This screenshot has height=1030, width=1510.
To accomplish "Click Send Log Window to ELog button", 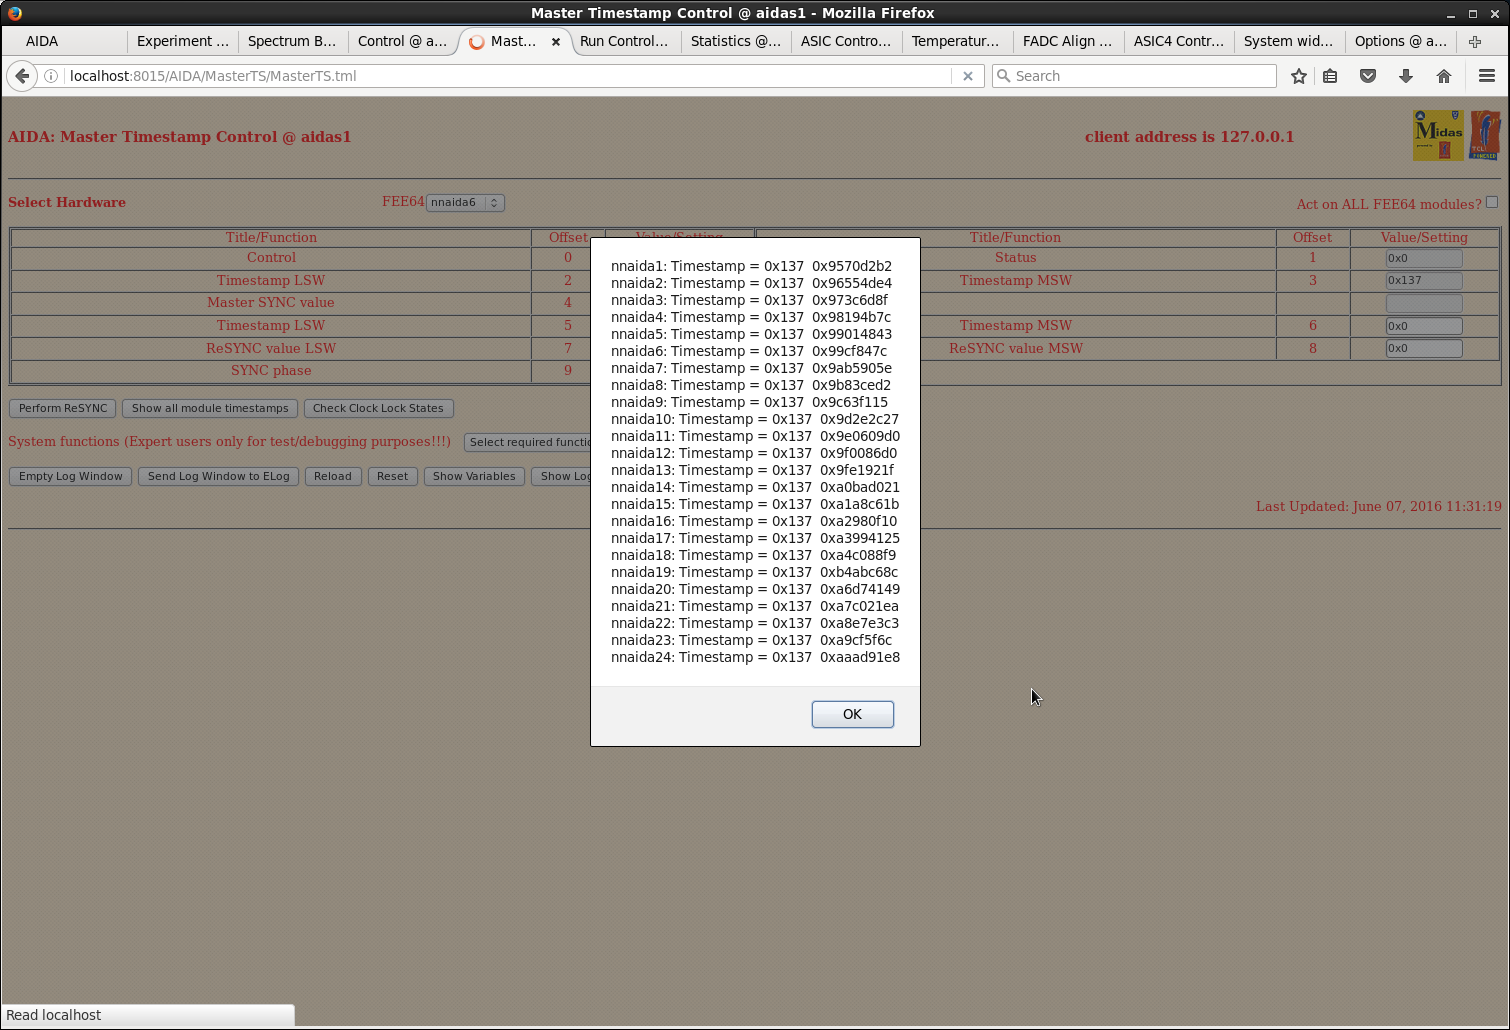I will [218, 476].
